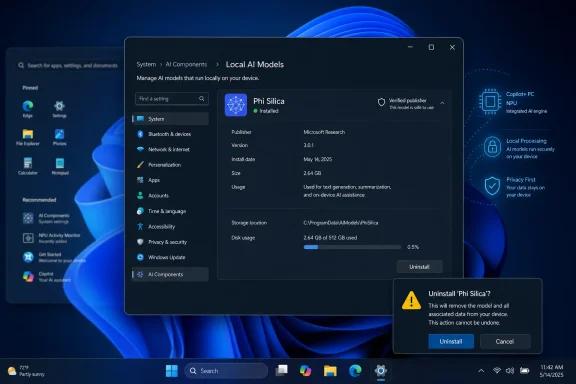This screenshot has width=576, height=384.
Task: Open clock and date in taskbar
Action: (x=551, y=371)
